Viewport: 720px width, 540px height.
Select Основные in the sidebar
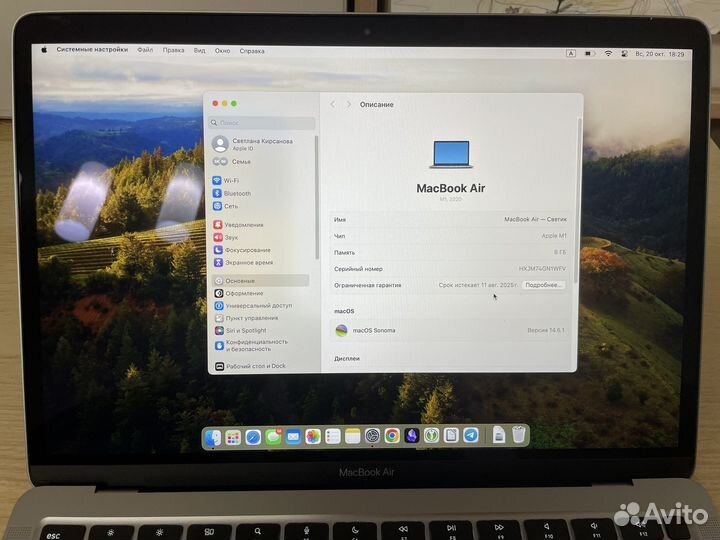click(260, 281)
